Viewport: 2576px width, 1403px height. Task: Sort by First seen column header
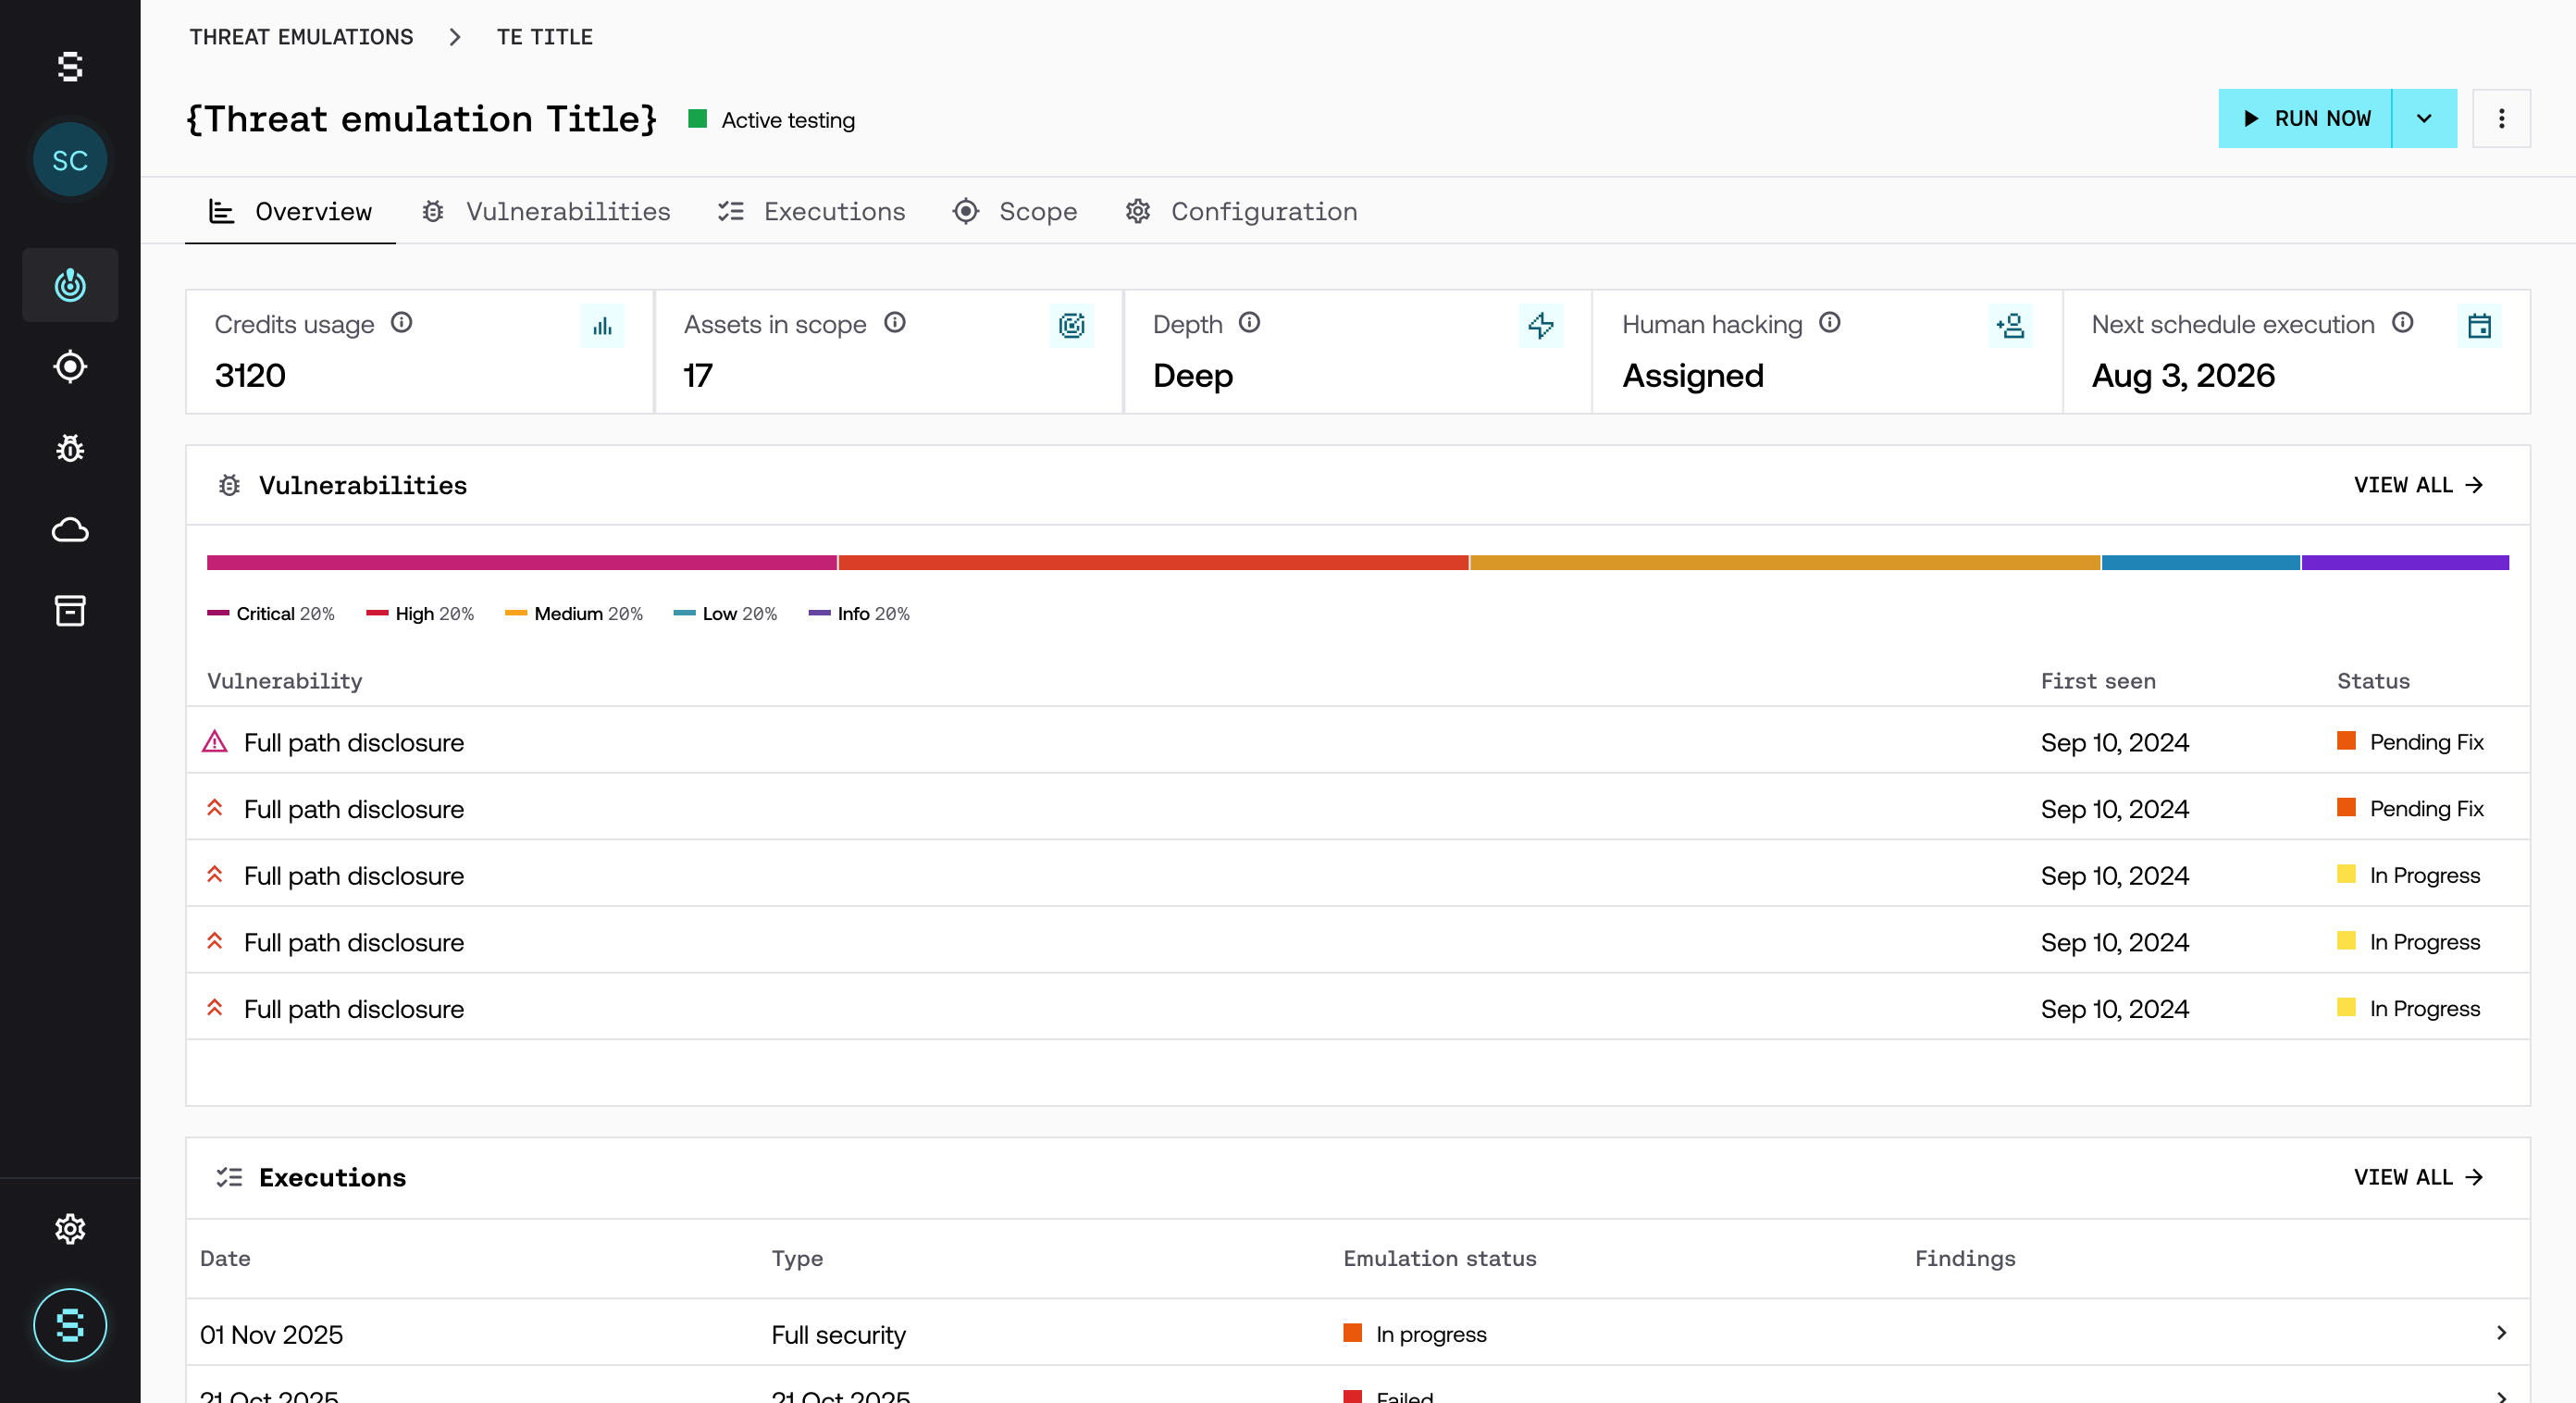(x=2098, y=681)
